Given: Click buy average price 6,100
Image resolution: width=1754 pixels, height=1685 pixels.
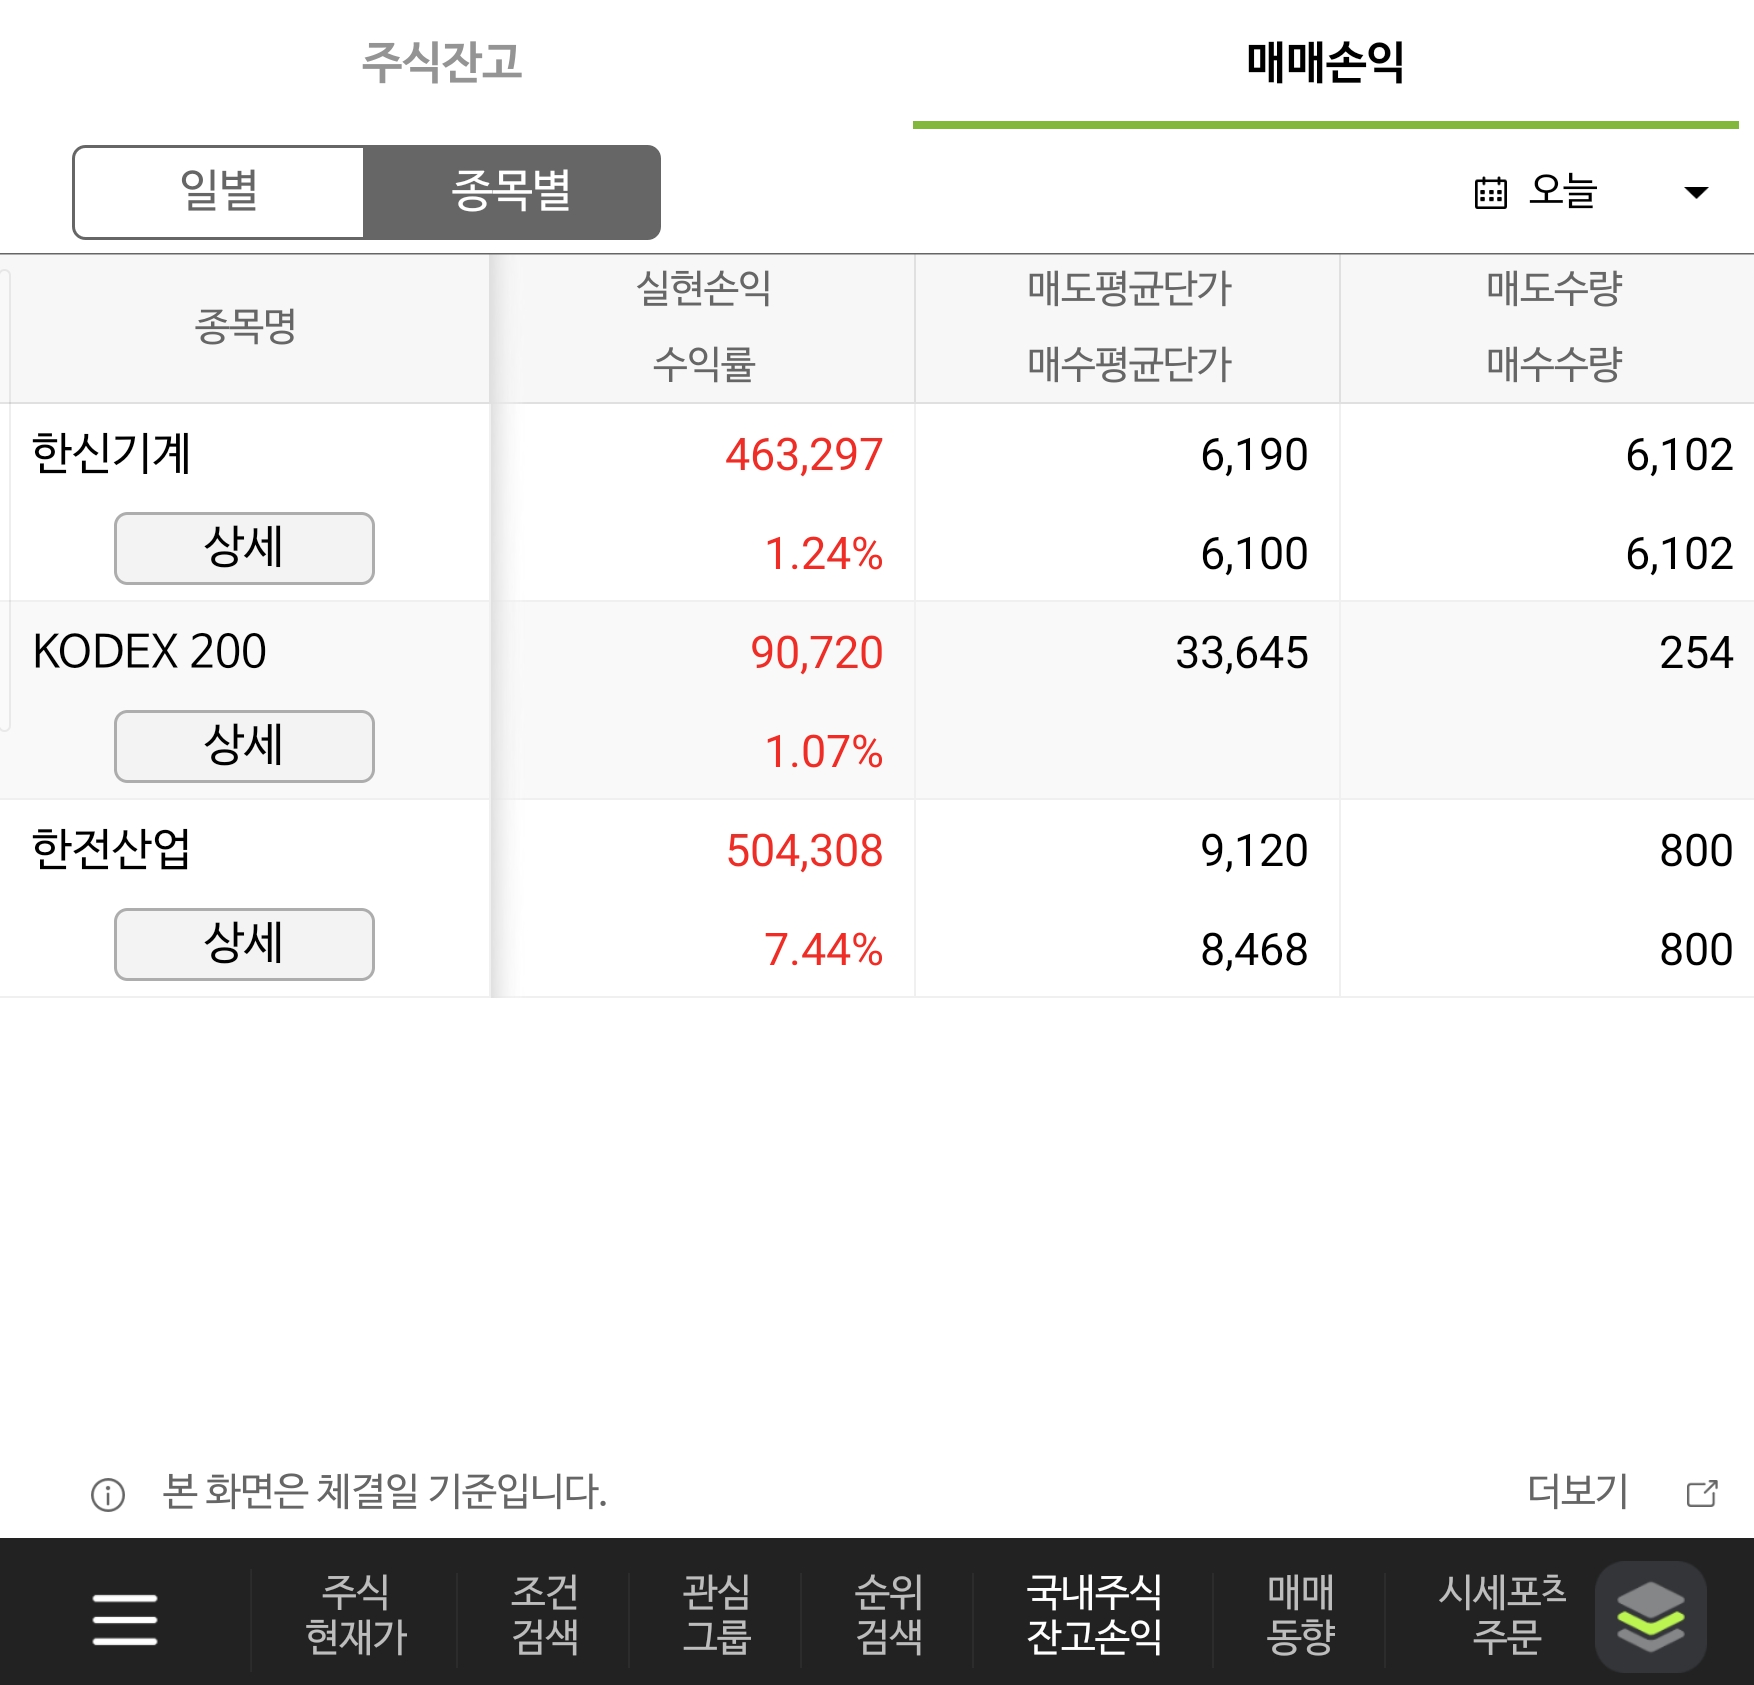Looking at the screenshot, I should tap(1254, 554).
